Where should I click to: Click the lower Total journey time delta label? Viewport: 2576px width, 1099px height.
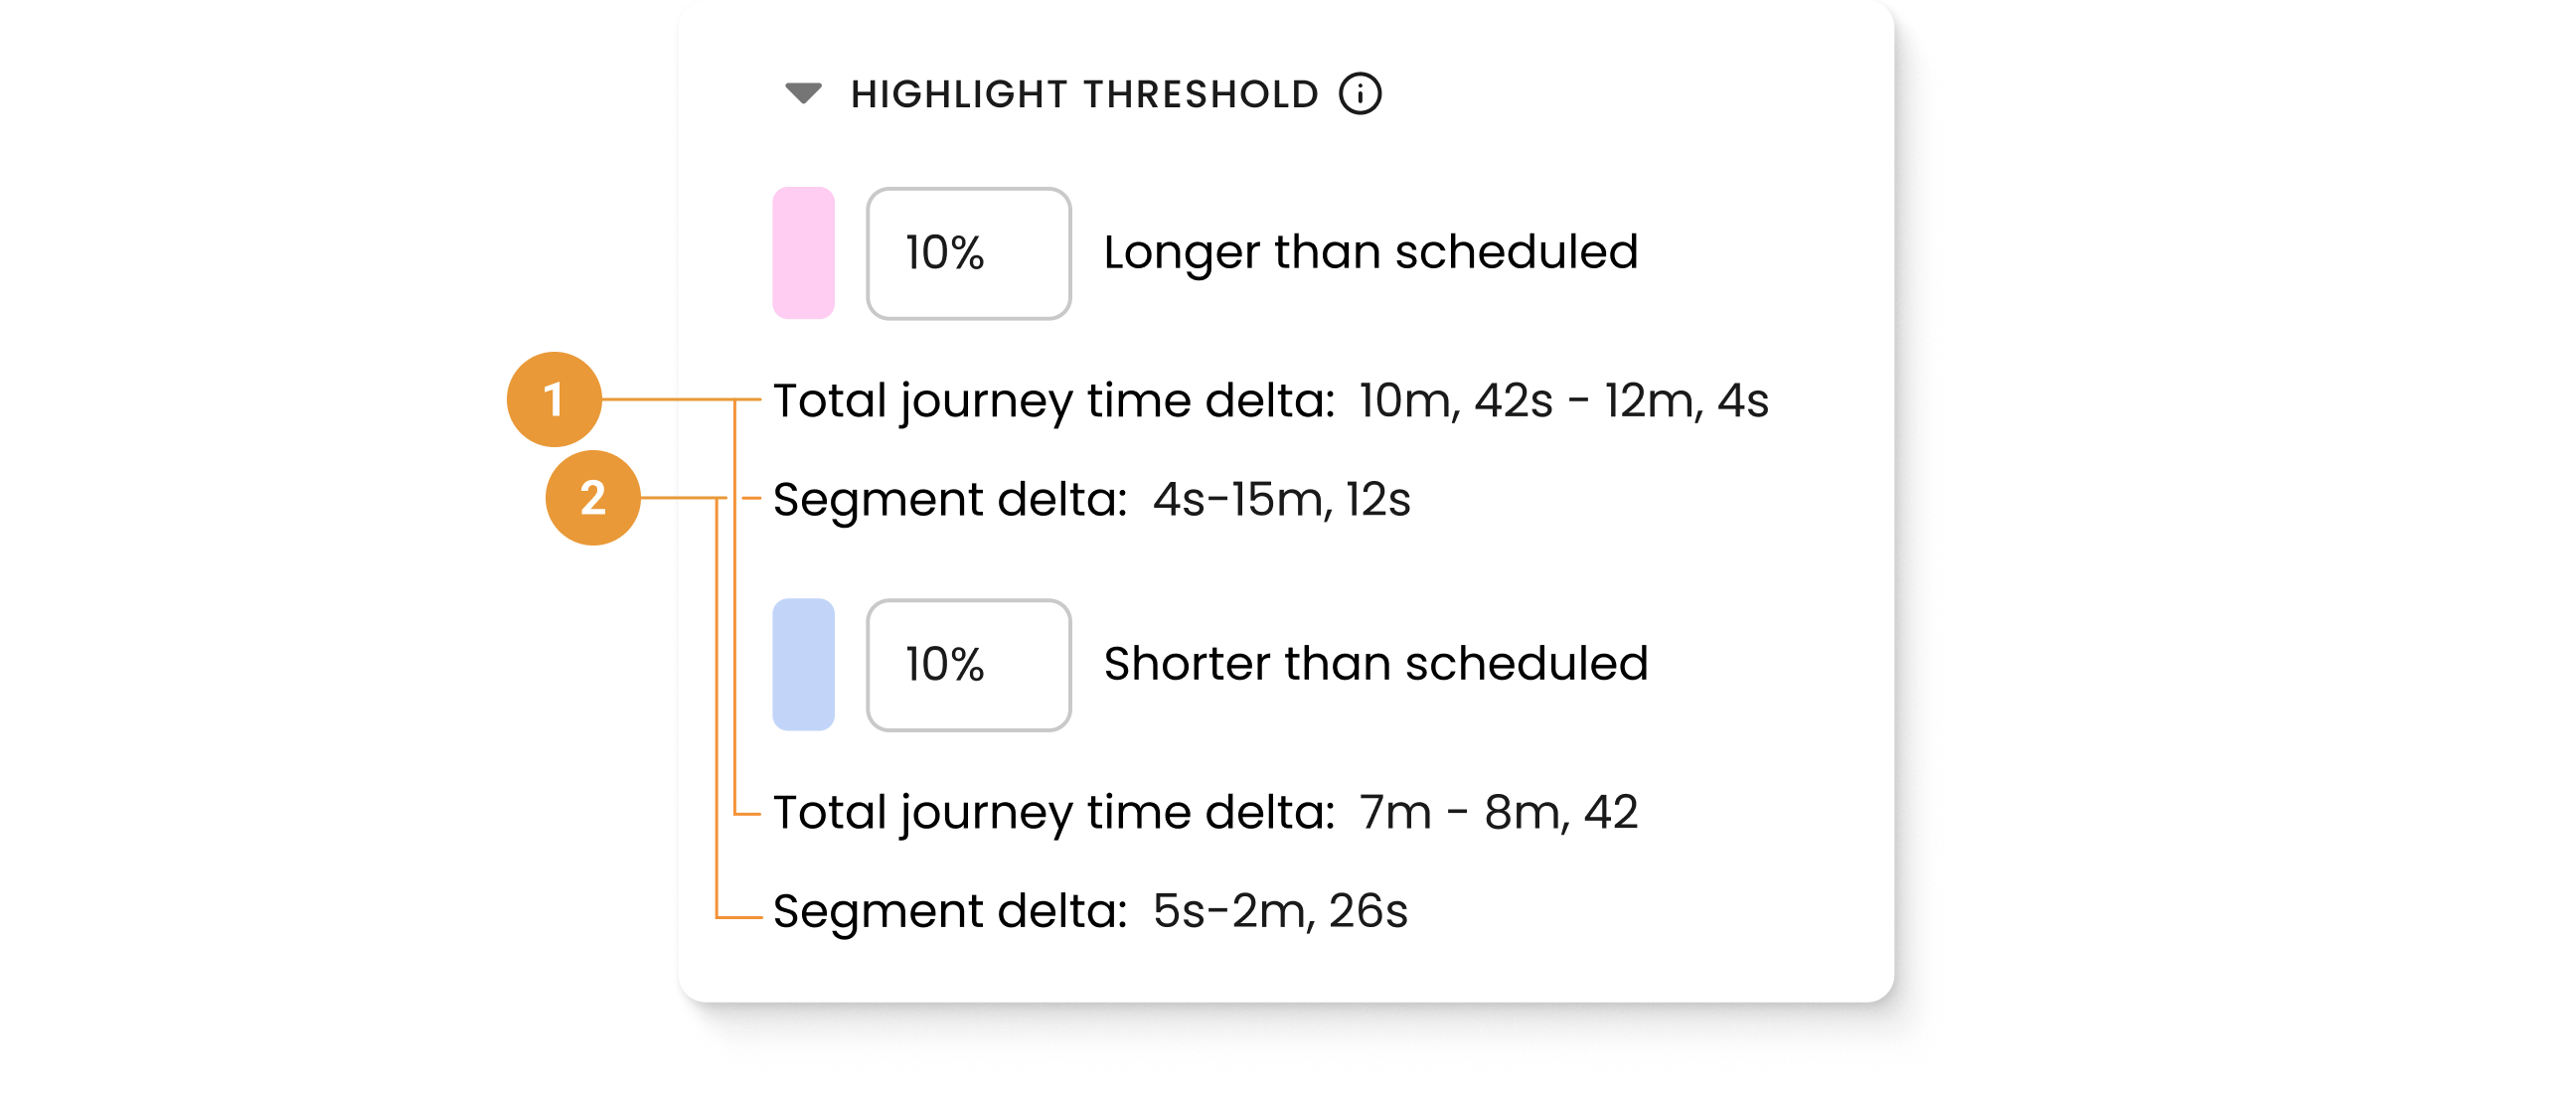1054,812
